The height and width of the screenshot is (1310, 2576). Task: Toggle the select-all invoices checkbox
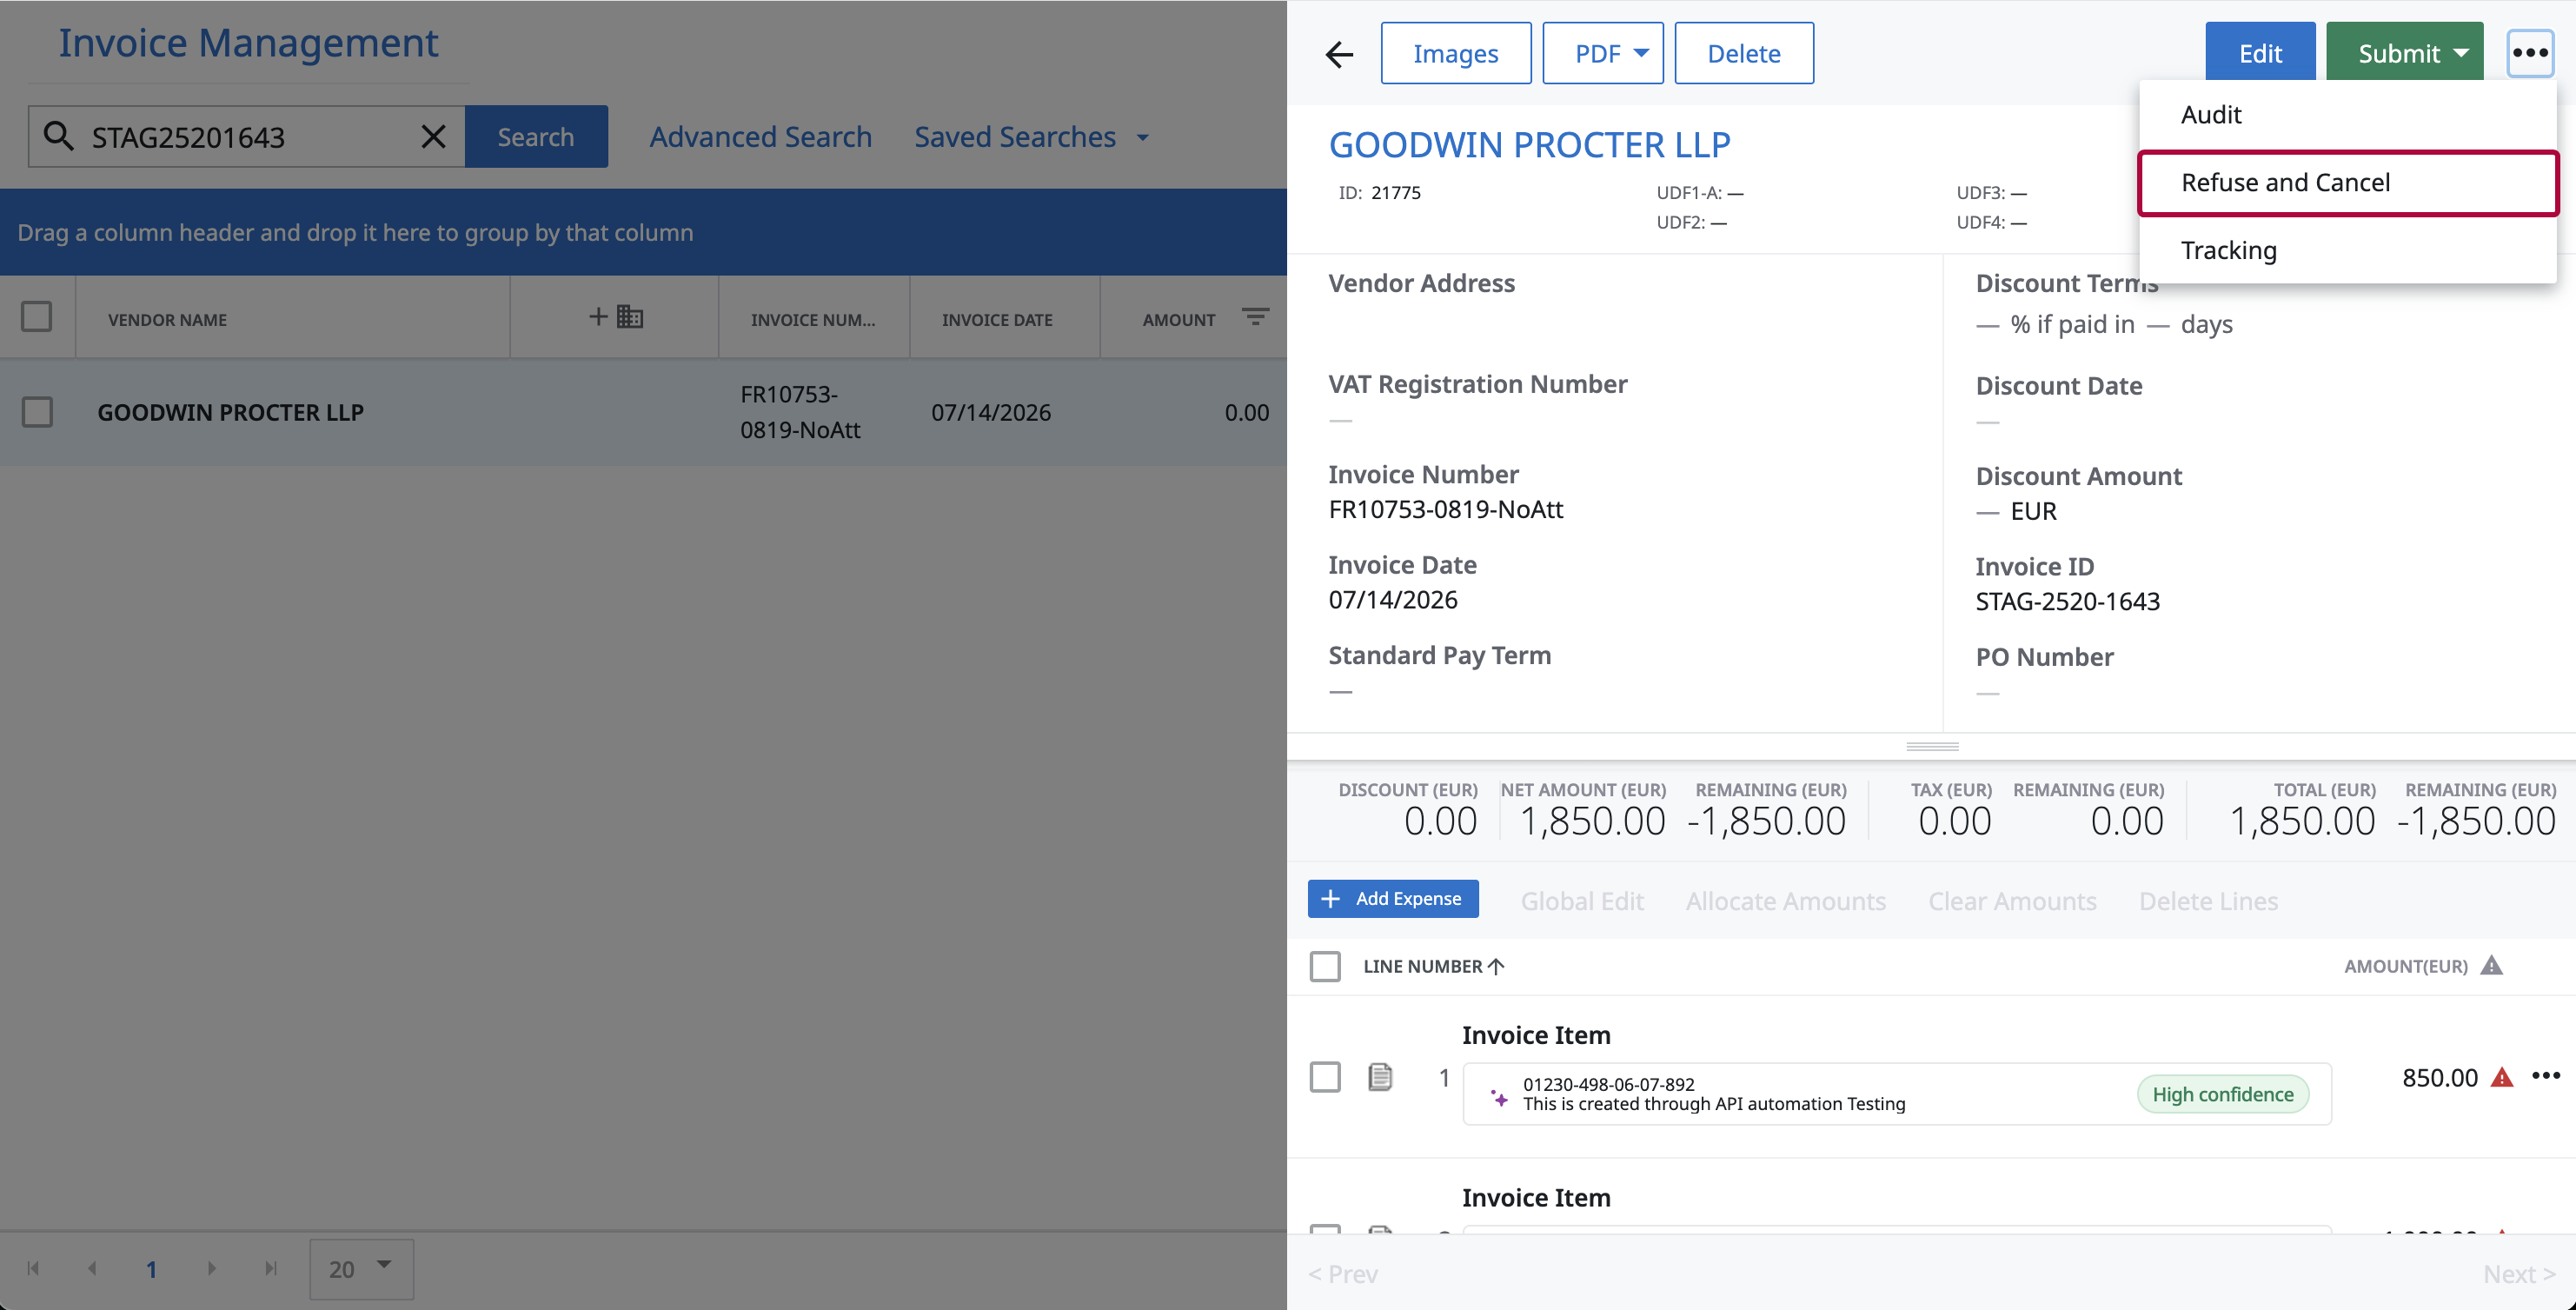[x=37, y=317]
